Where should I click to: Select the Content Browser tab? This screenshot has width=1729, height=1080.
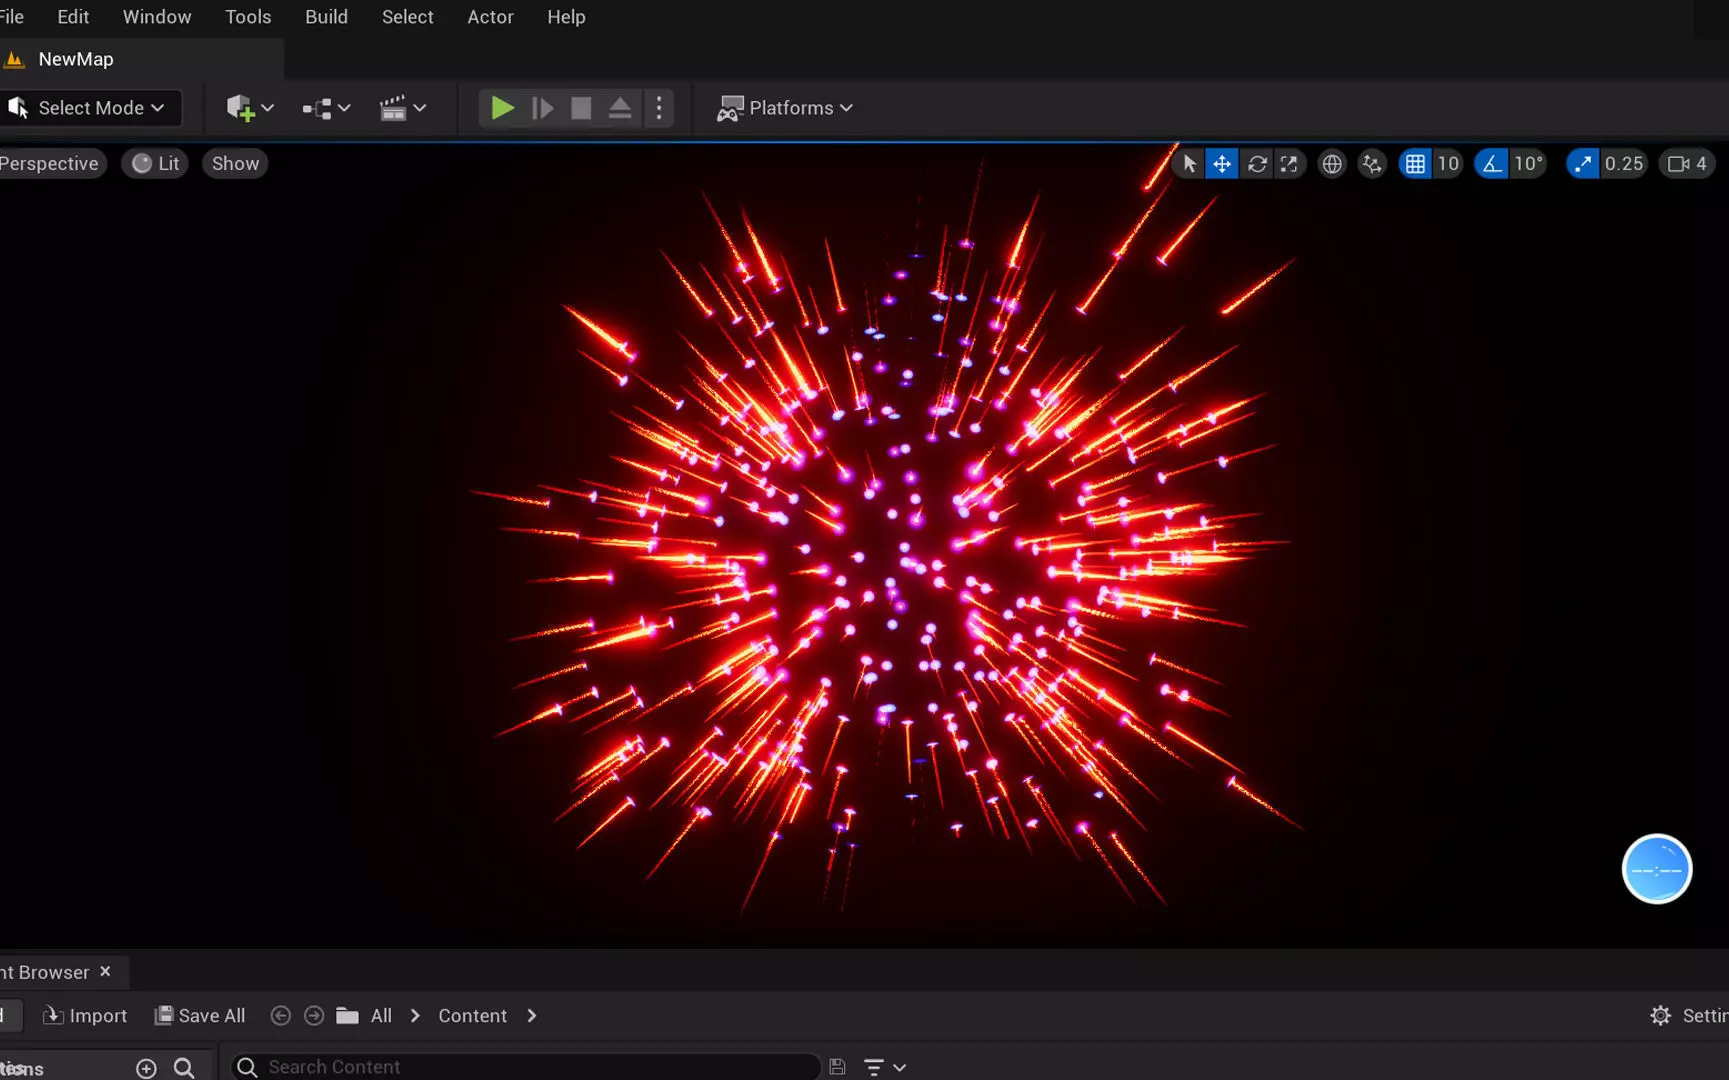pos(46,972)
